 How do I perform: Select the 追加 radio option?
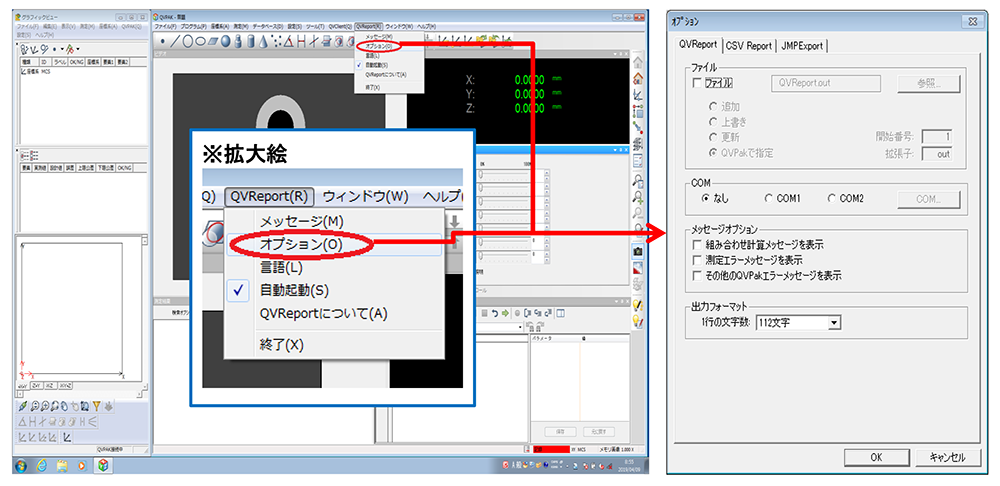[x=713, y=107]
